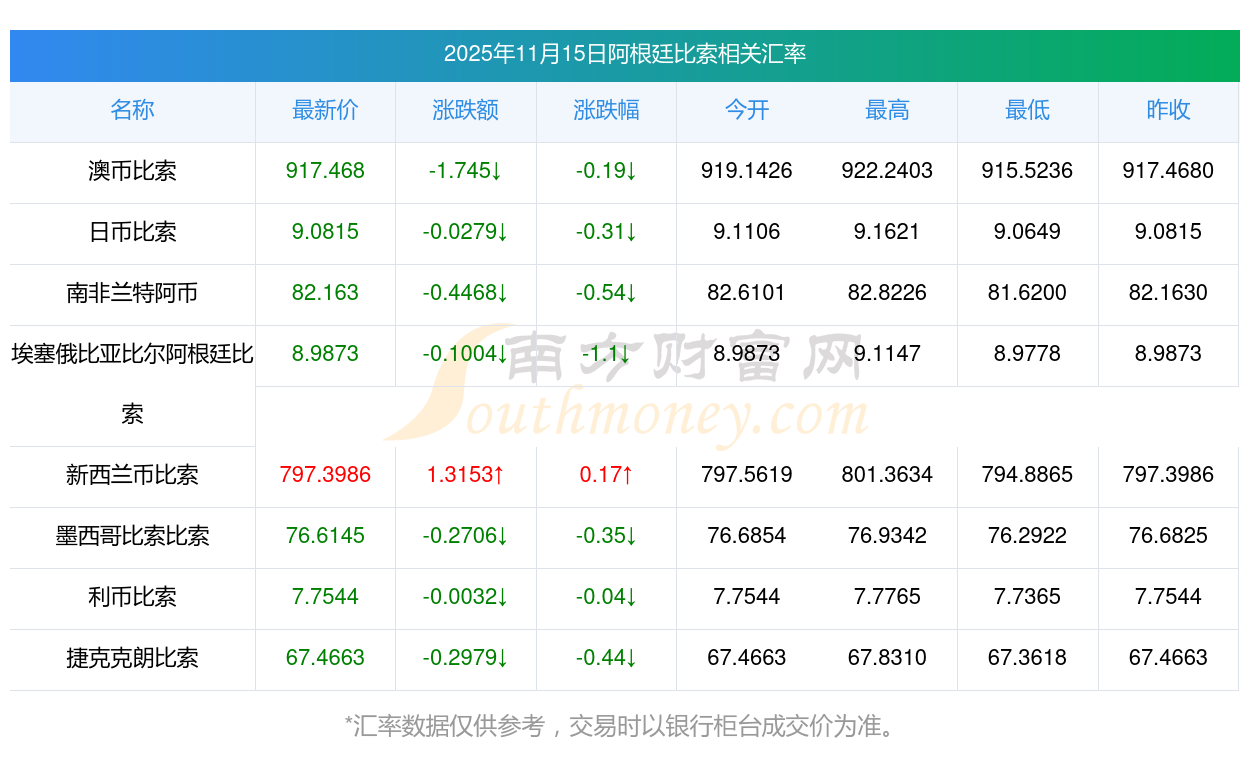Click the 名称 column header
Screen dimensions: 1250x757
132,110
